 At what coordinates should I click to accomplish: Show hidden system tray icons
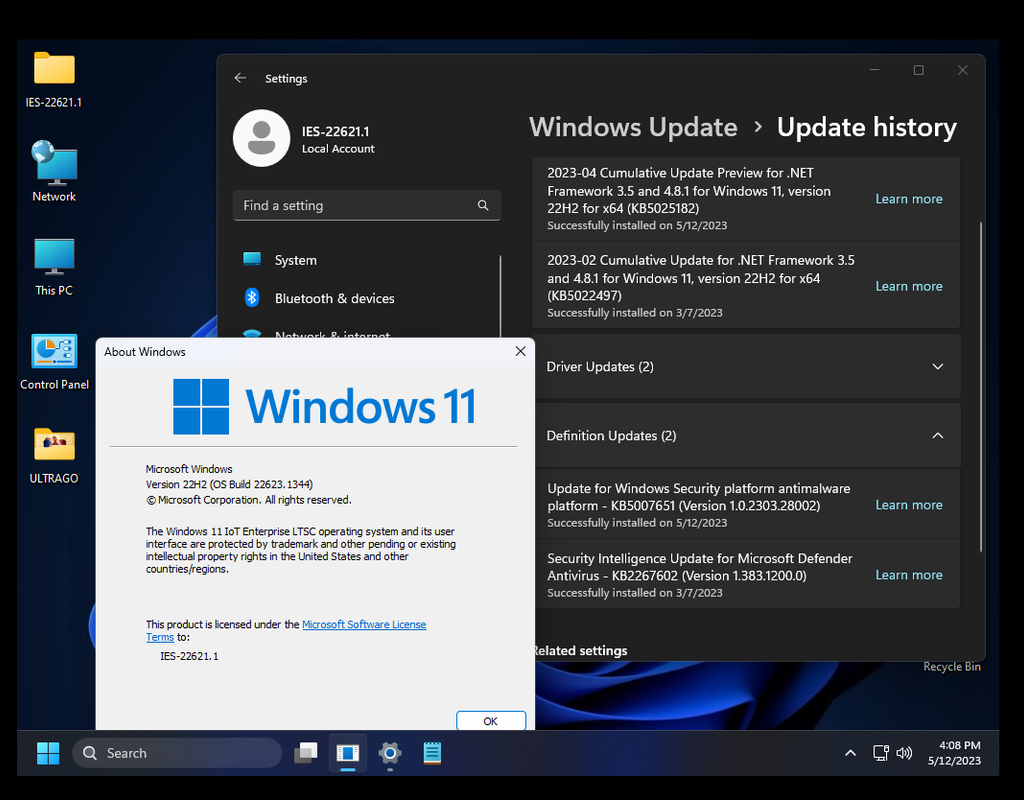[850, 753]
